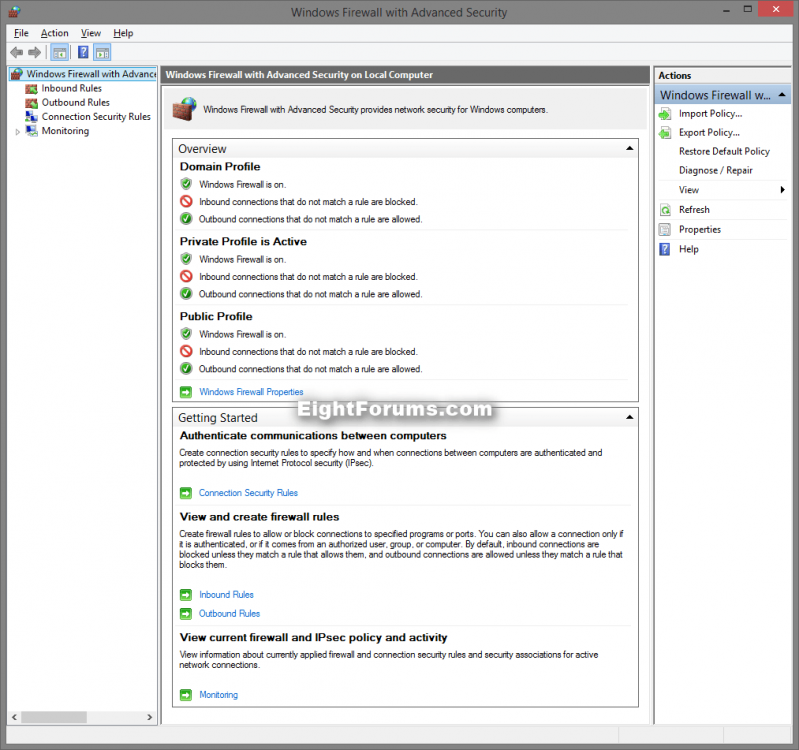Image resolution: width=799 pixels, height=750 pixels.
Task: Select Inbound Rules in the tree
Action: 72,88
